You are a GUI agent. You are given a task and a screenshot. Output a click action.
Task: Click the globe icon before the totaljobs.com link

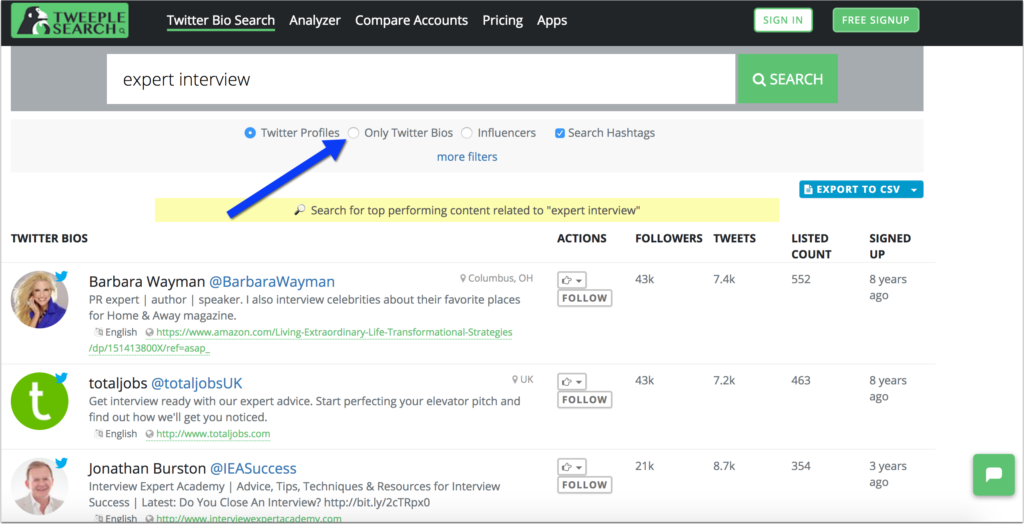point(150,434)
